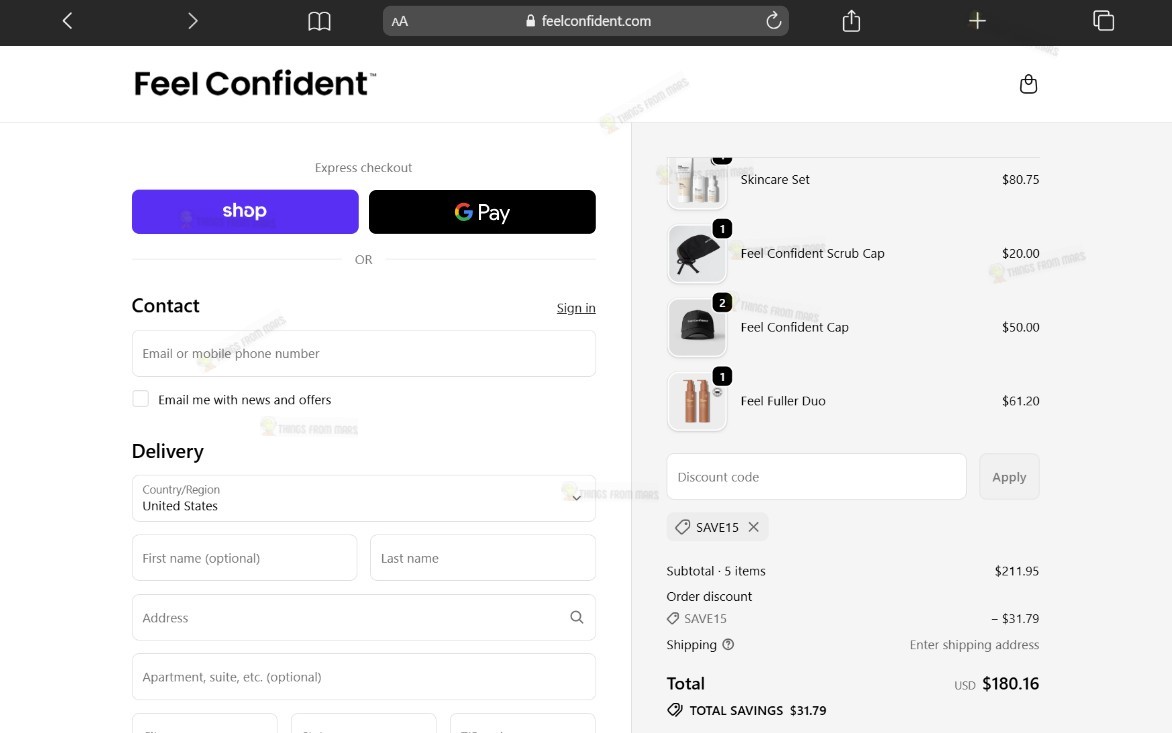Click the feelconfident.com address bar

(x=585, y=21)
